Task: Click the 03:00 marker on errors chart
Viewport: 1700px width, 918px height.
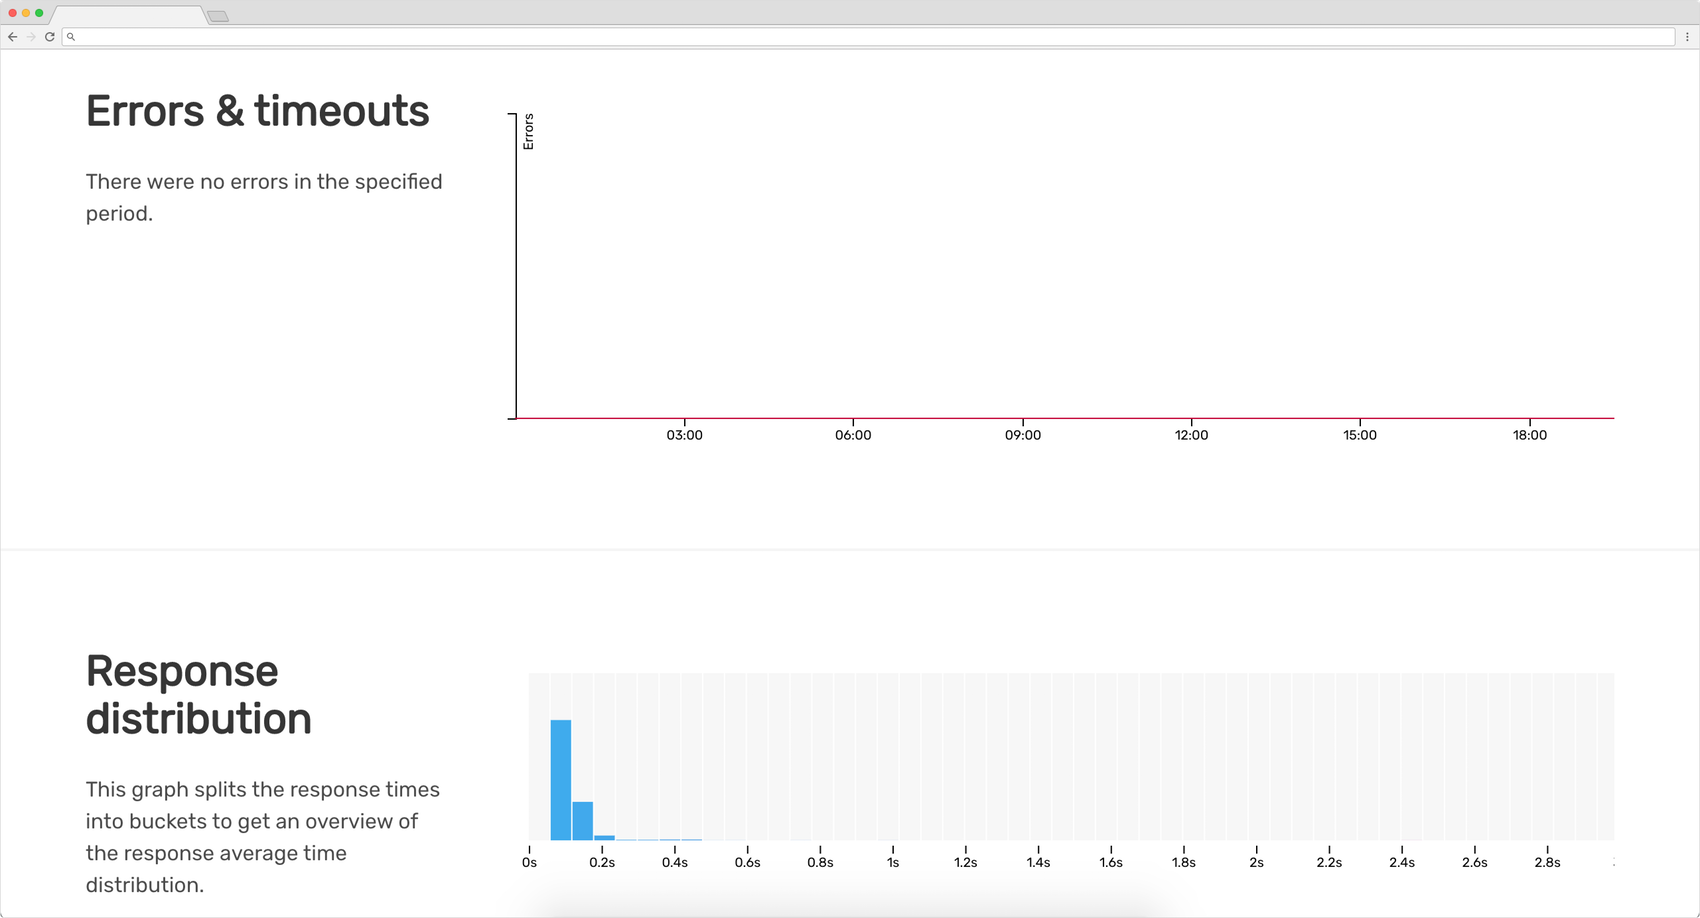Action: click(x=685, y=435)
